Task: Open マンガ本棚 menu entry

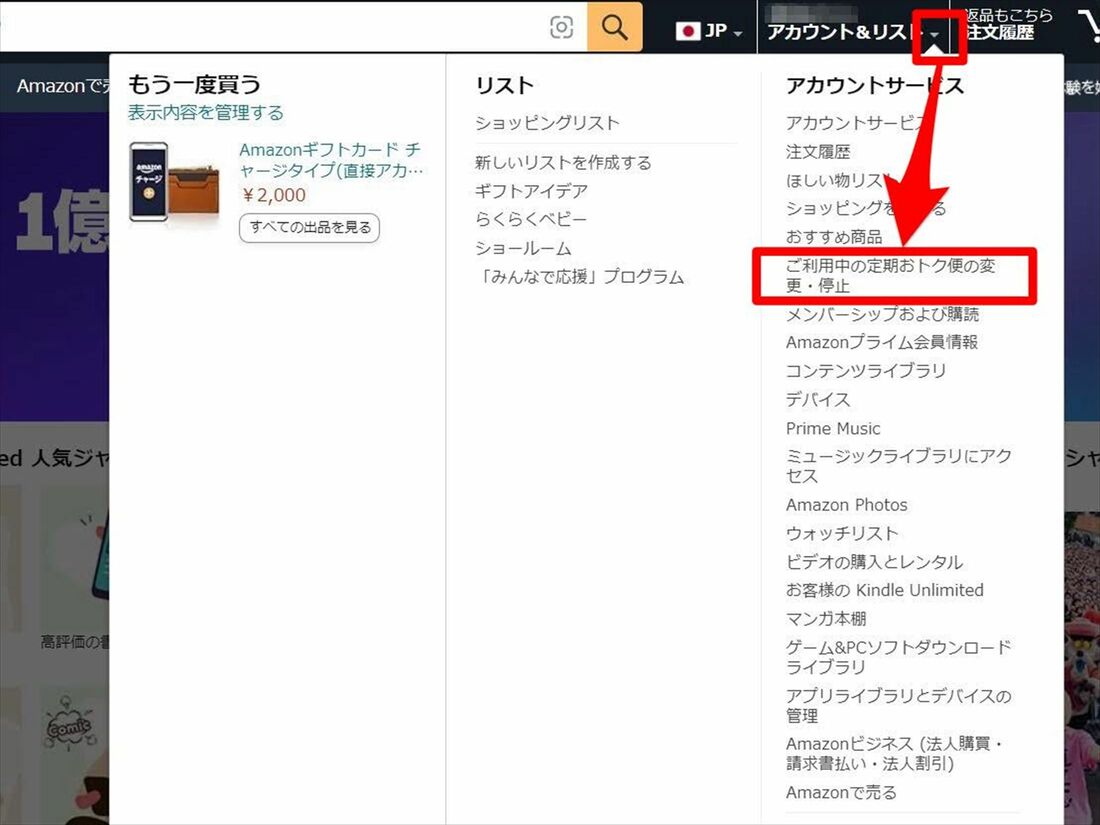Action: [826, 619]
